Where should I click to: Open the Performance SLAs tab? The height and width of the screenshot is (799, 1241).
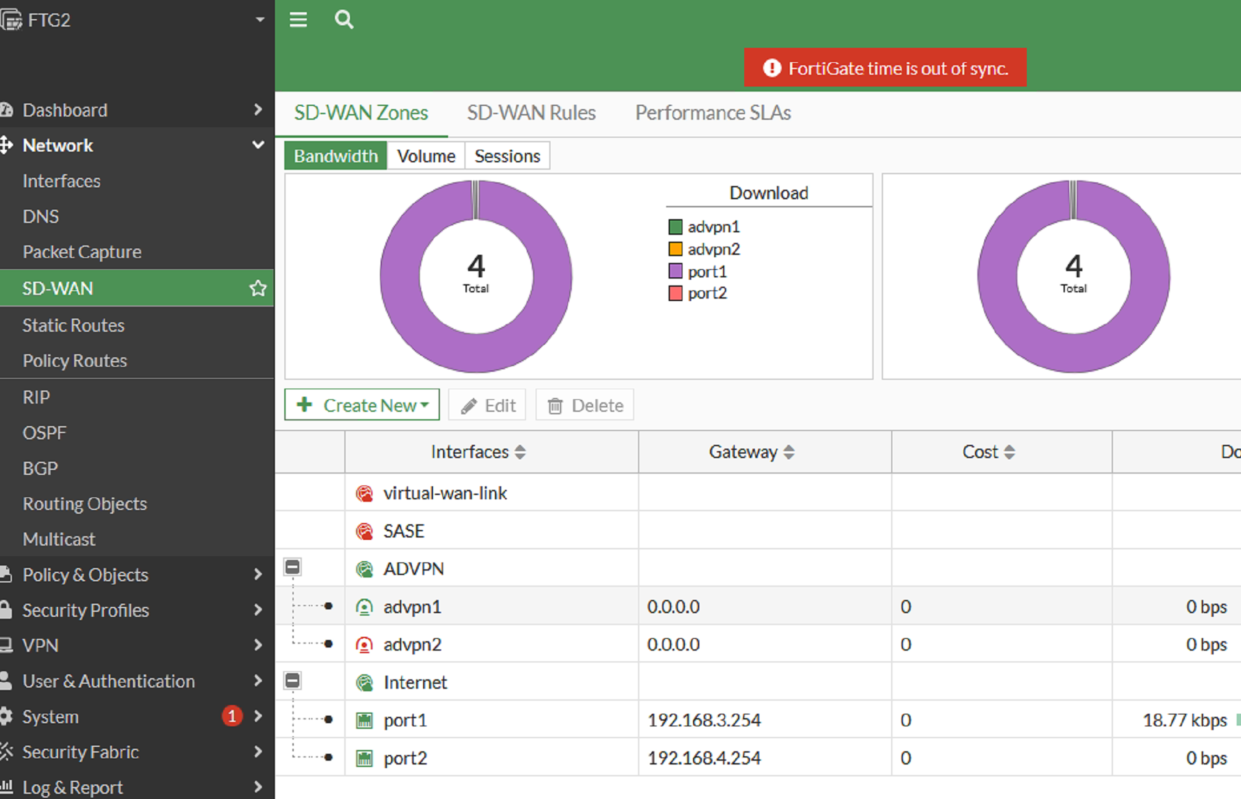point(713,113)
